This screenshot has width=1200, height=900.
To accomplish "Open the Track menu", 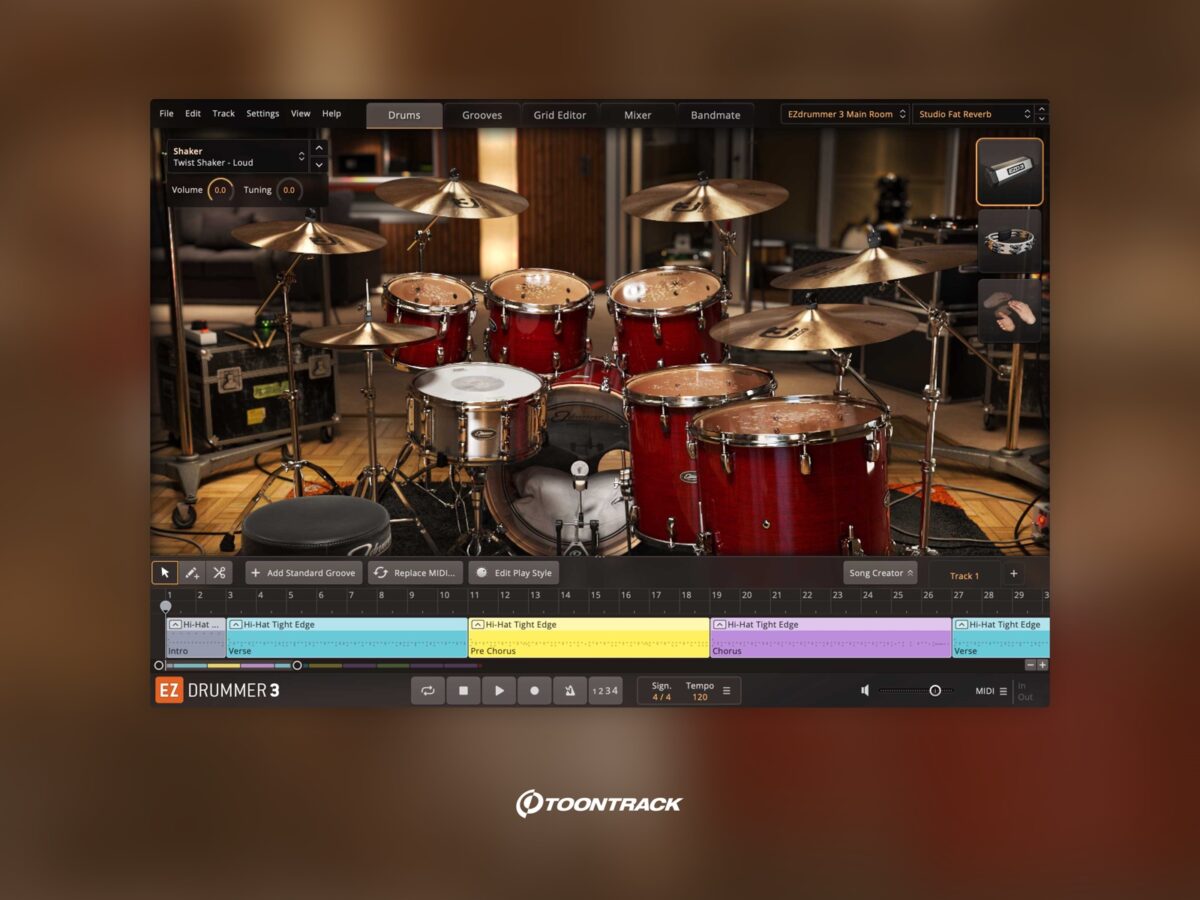I will pos(223,114).
